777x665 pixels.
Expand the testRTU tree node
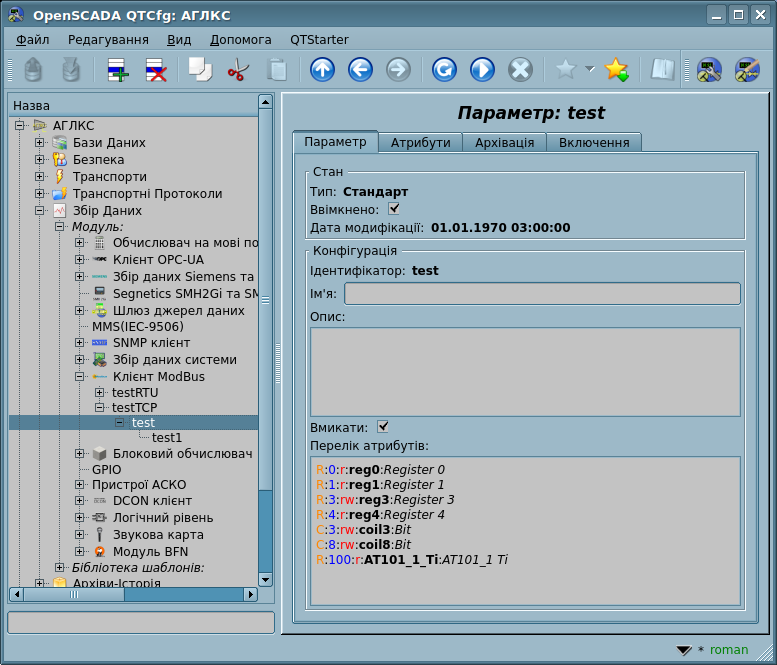100,393
